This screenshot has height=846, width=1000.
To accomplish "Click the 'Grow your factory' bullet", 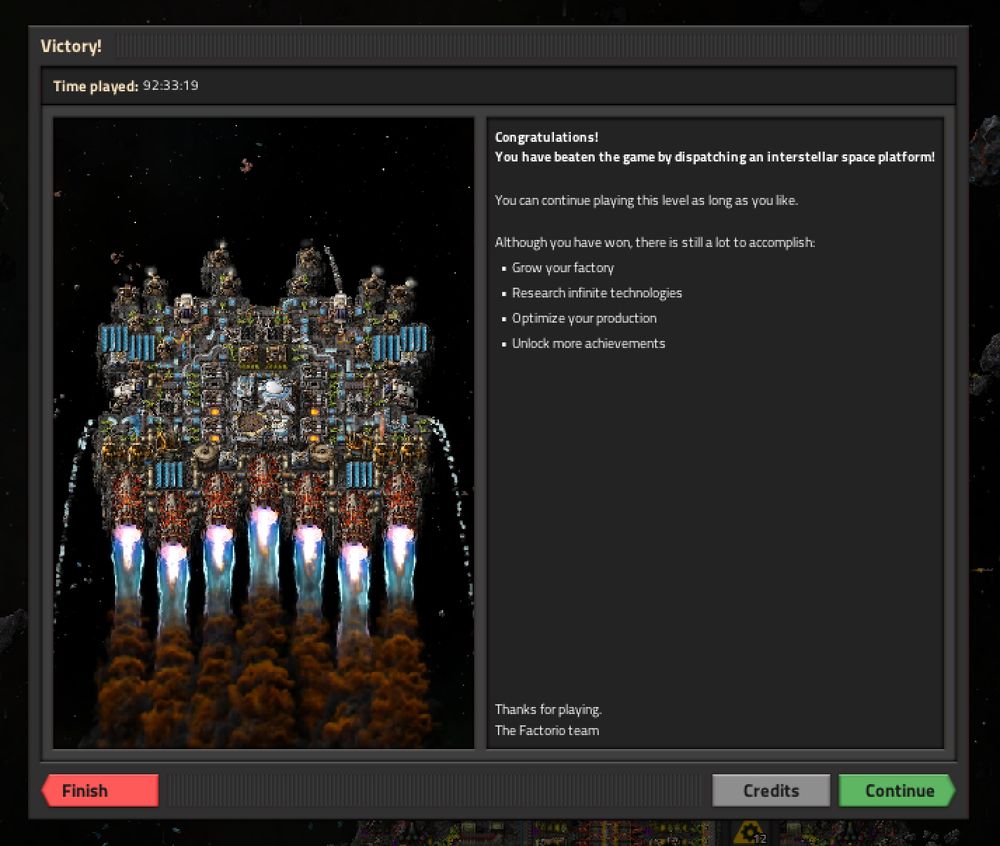I will [562, 268].
